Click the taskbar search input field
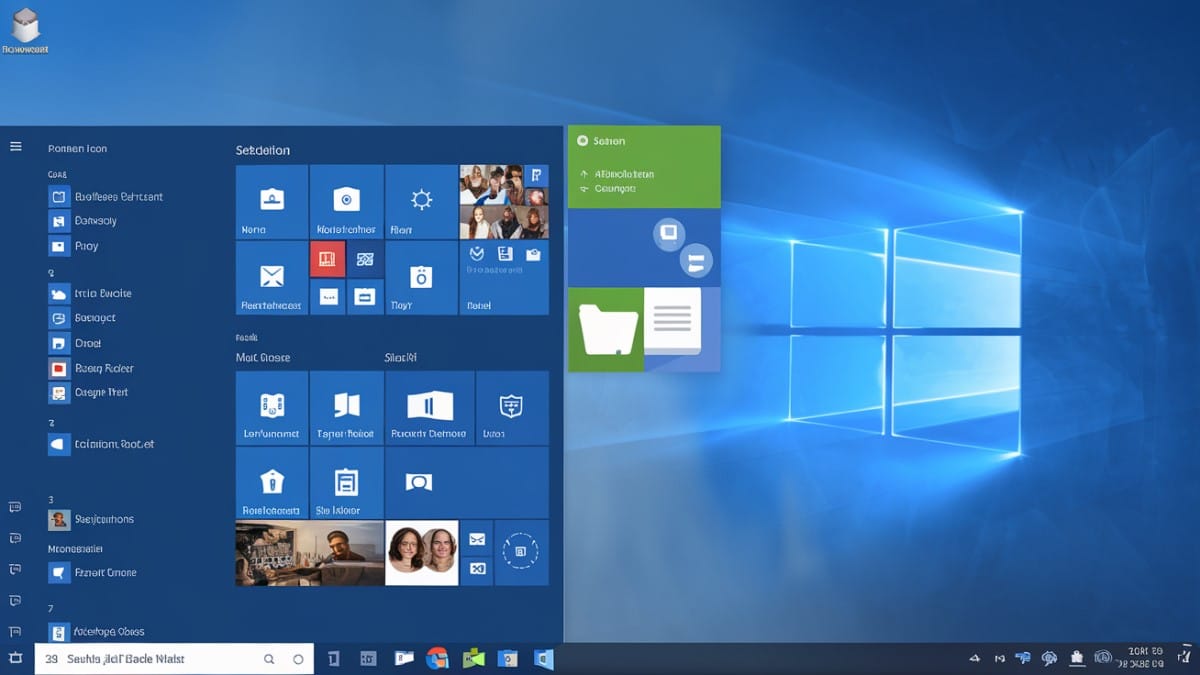The width and height of the screenshot is (1200, 675). (150, 659)
